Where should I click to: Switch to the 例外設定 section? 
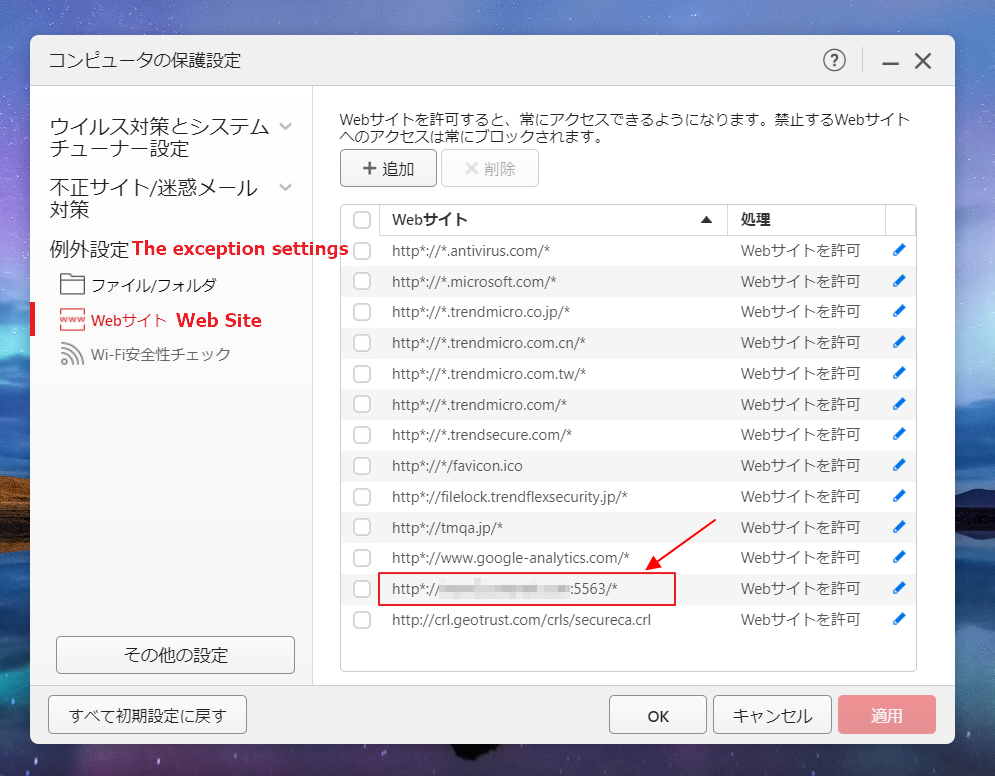89,248
